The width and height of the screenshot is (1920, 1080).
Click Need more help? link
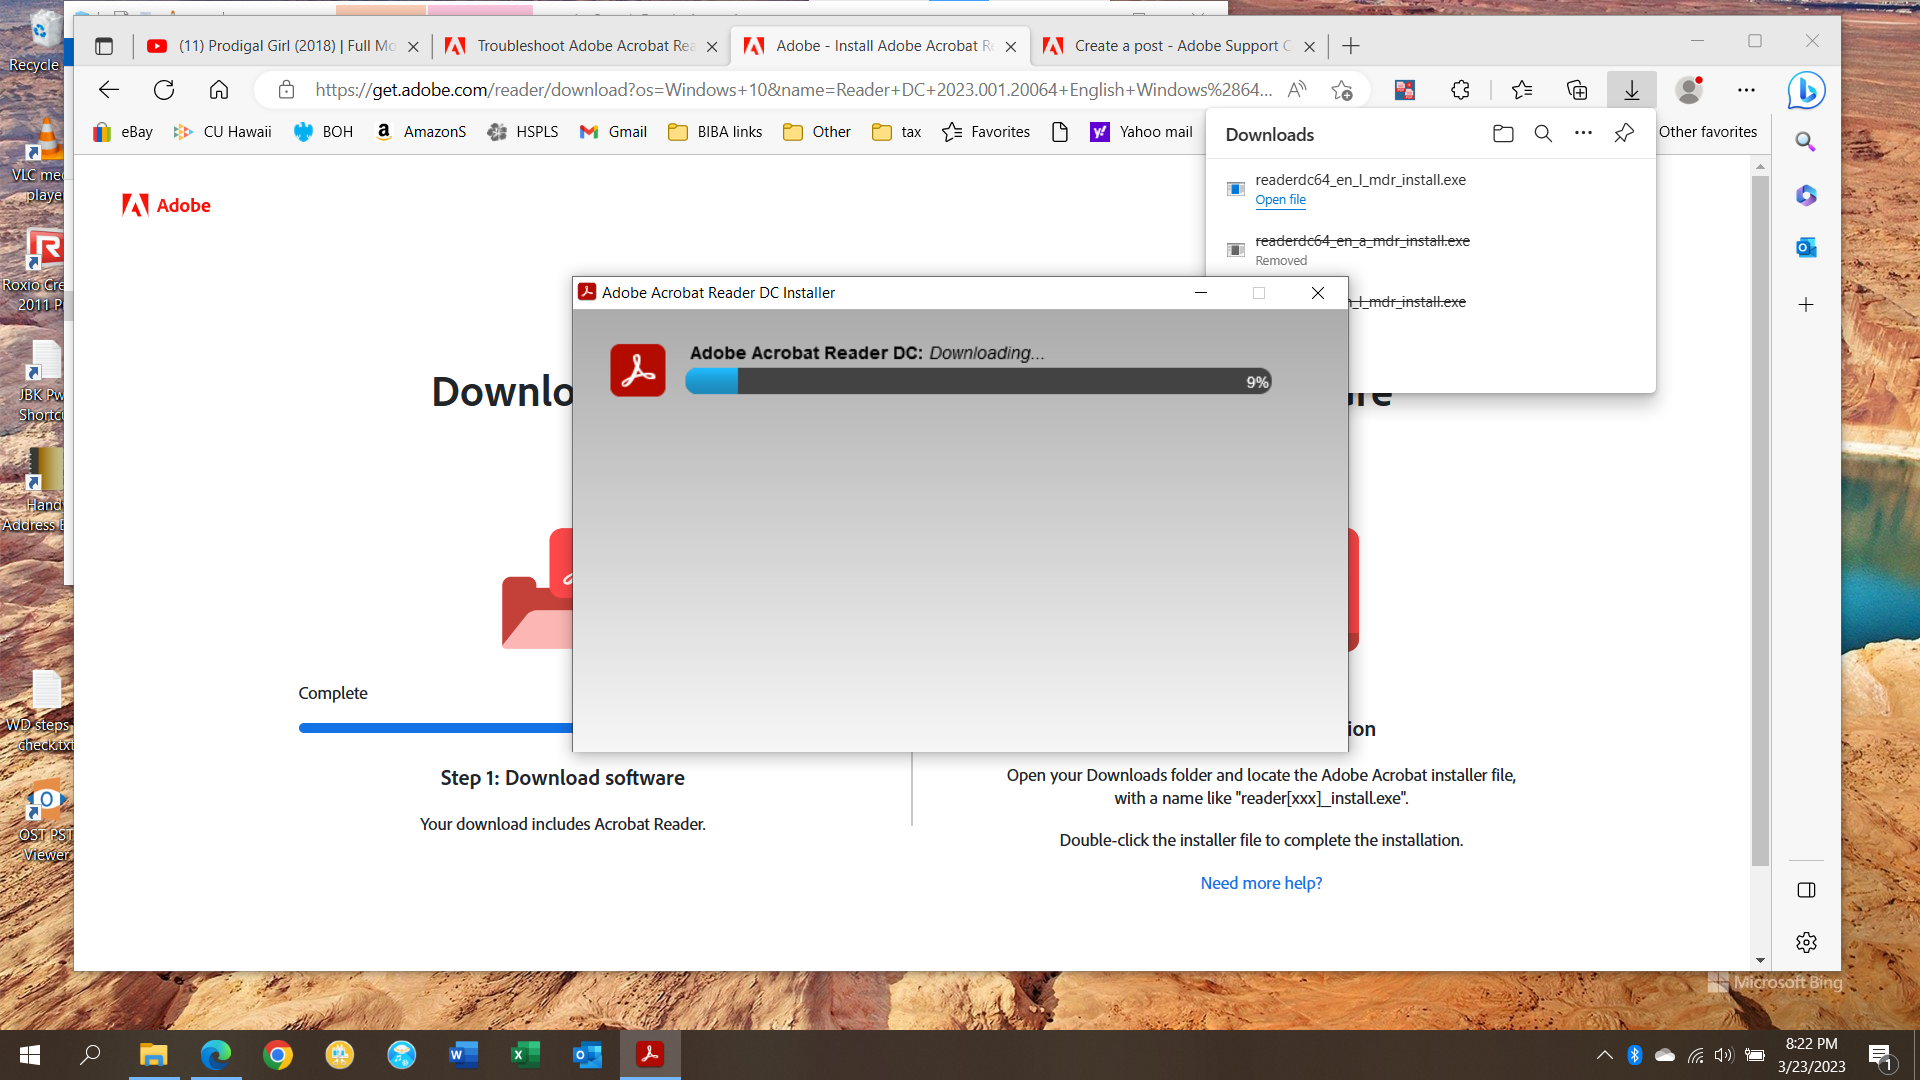click(1261, 883)
